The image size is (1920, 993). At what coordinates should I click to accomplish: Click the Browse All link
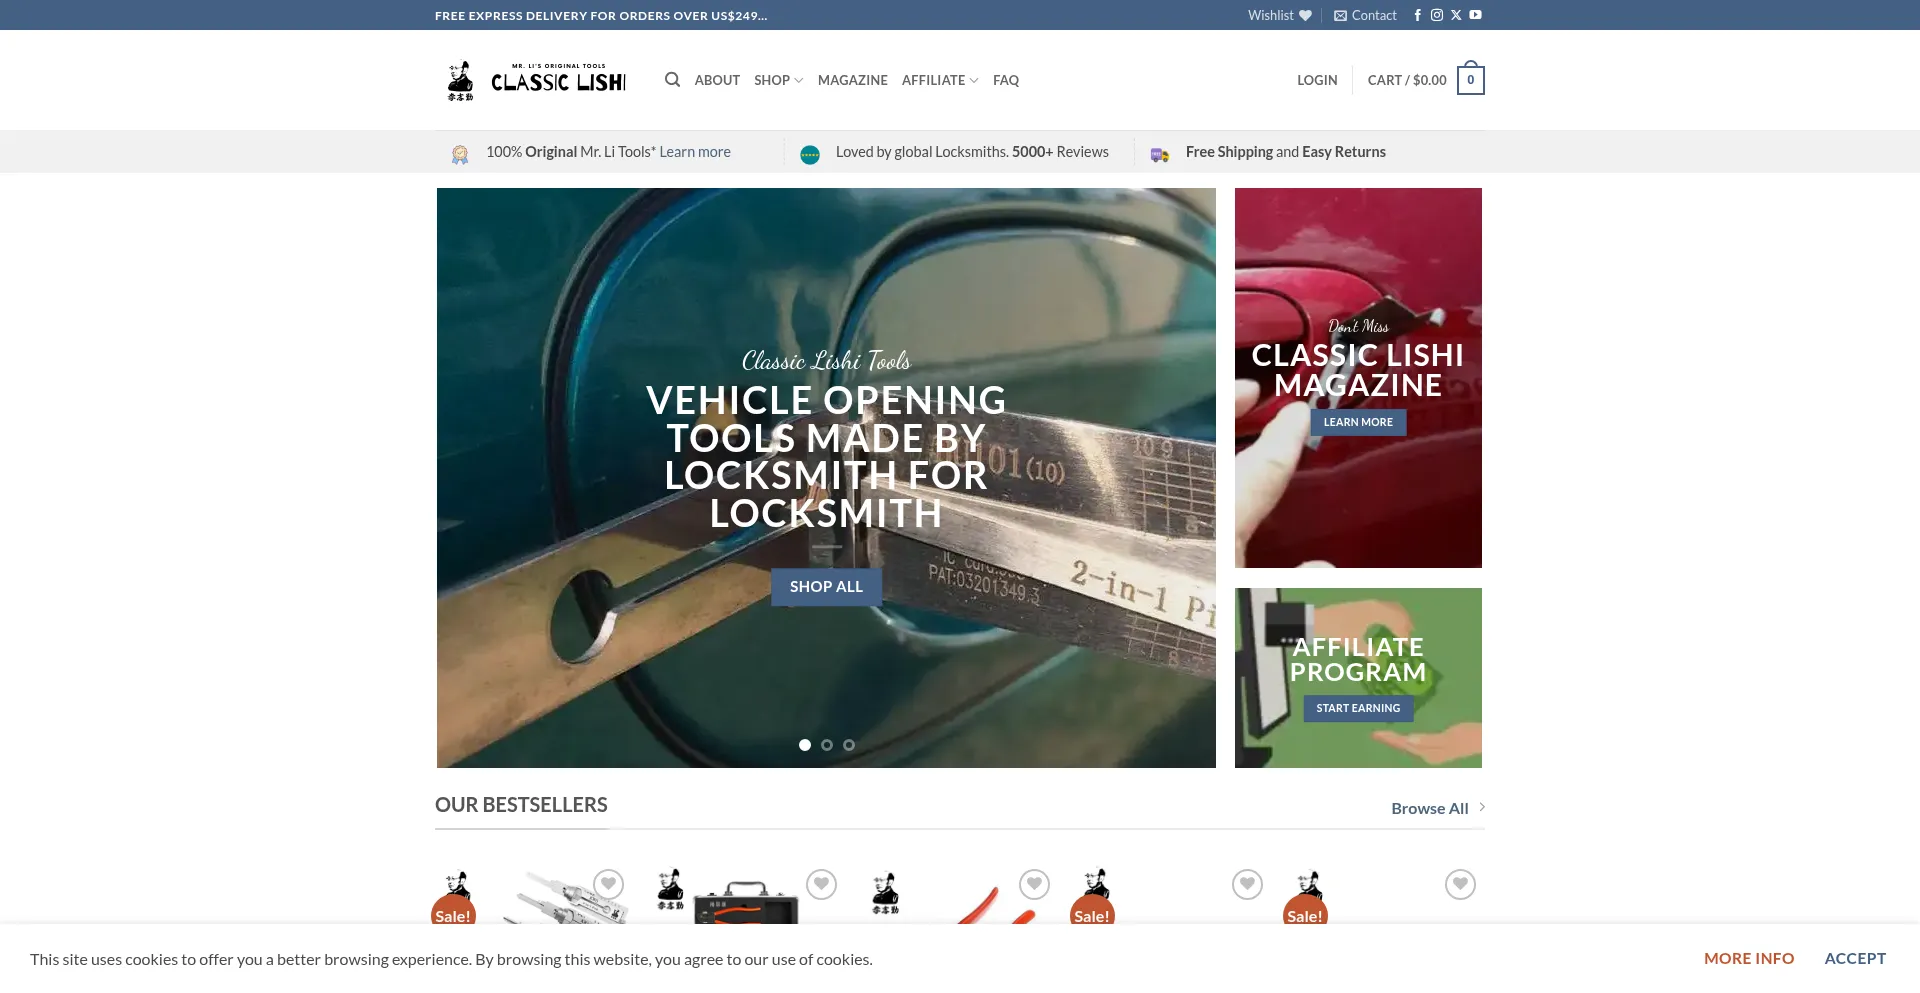click(x=1430, y=808)
